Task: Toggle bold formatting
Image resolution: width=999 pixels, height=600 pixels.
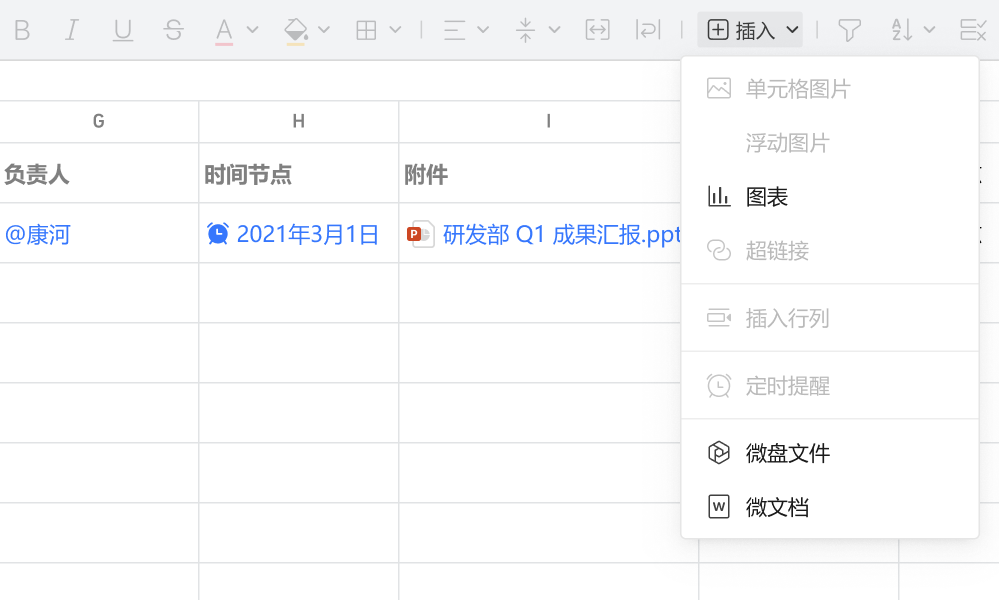Action: 22,30
